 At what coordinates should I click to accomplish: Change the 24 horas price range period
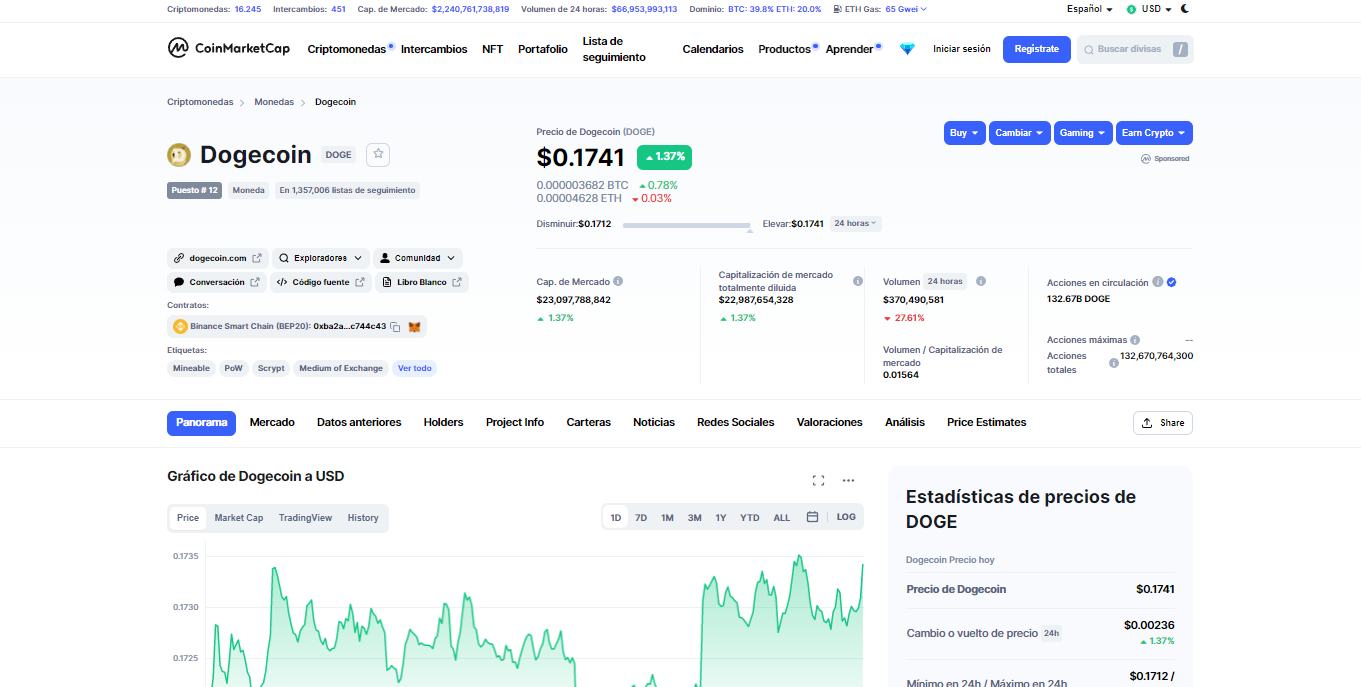pyautogui.click(x=856, y=224)
